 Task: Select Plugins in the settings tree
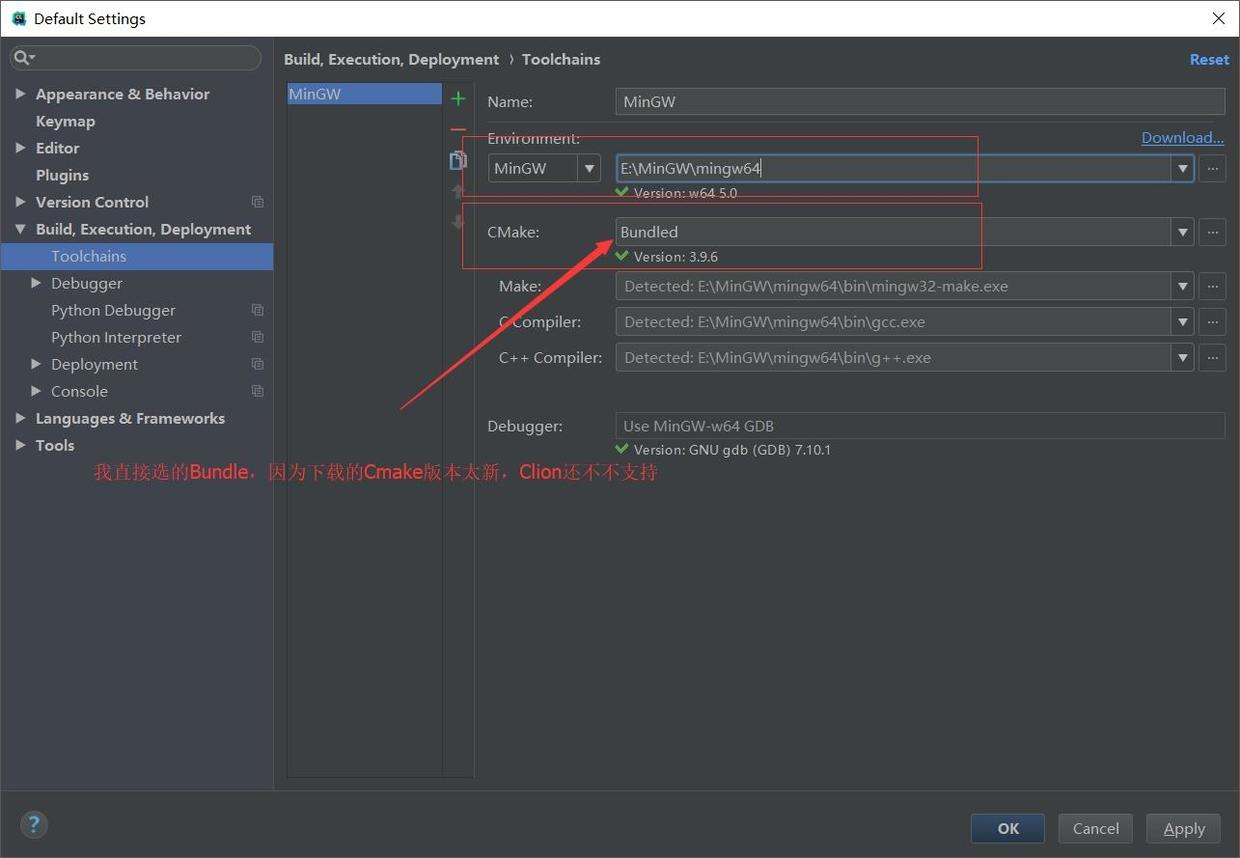pos(62,175)
